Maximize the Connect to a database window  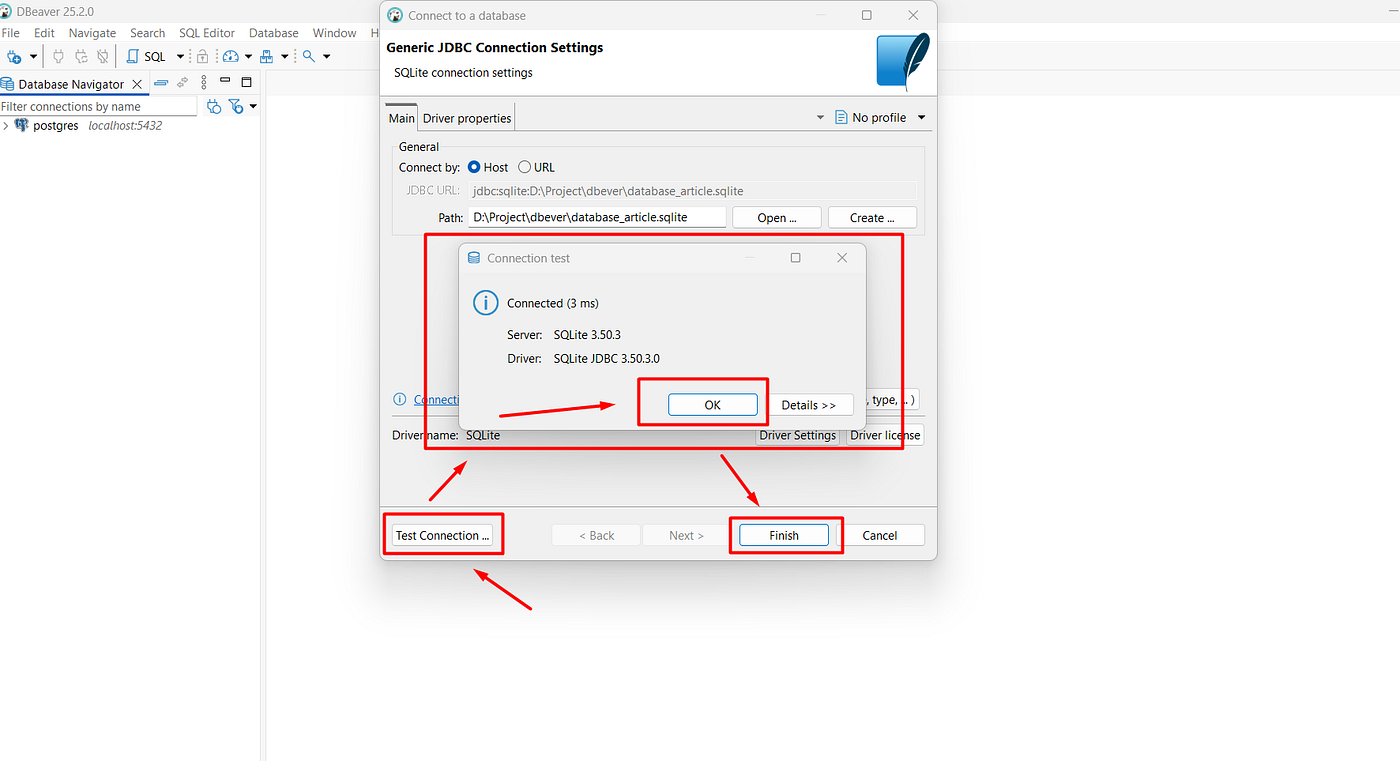click(866, 15)
